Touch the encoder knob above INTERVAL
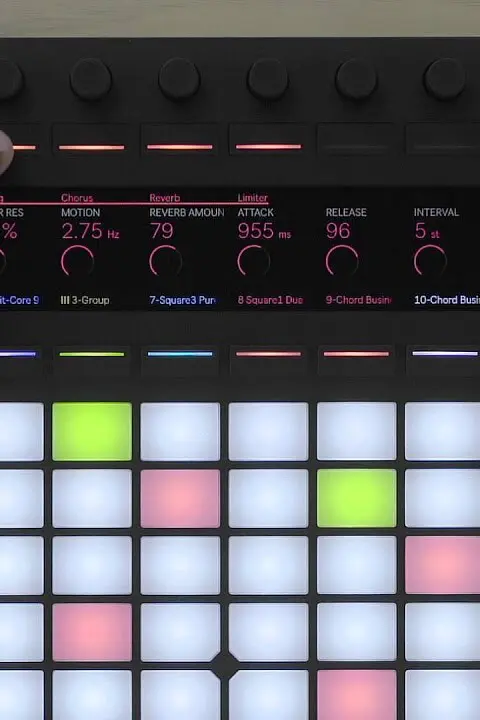Screen dimensions: 480x720 click(444, 79)
